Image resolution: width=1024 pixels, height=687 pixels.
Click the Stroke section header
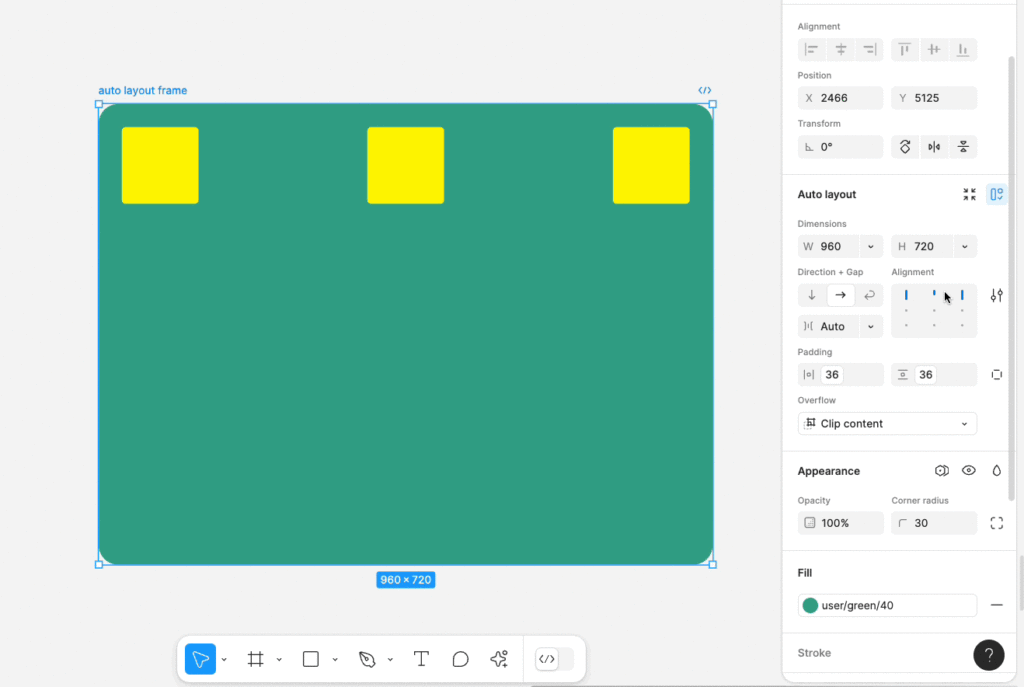[x=814, y=653]
